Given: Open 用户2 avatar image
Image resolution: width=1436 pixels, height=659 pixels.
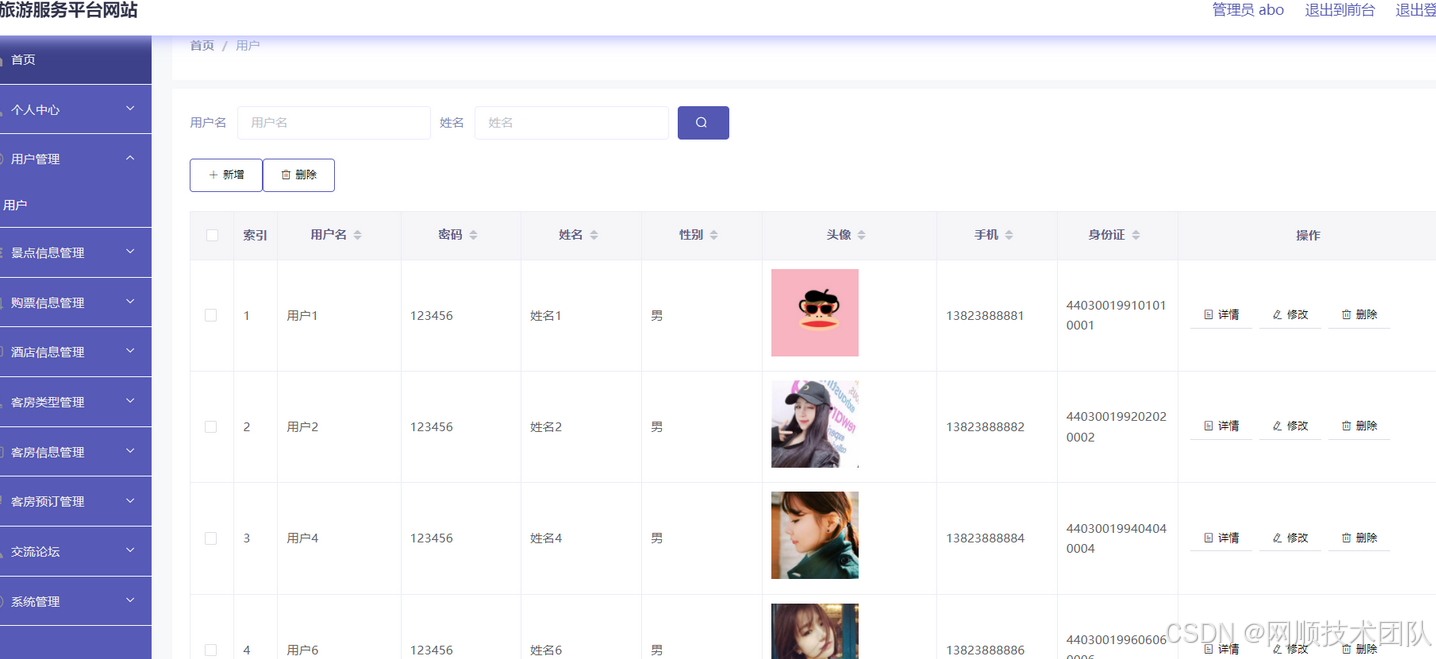Looking at the screenshot, I should (x=815, y=424).
